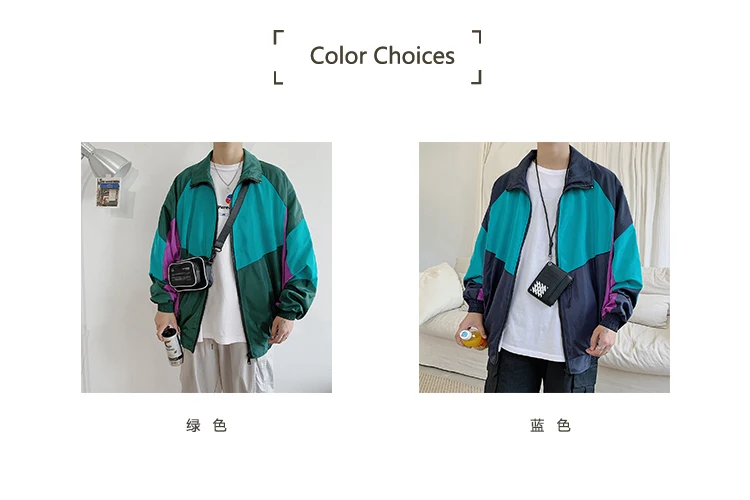The height and width of the screenshot is (500, 750).
Task: Select the blue jacket product photo
Action: [x=544, y=267]
